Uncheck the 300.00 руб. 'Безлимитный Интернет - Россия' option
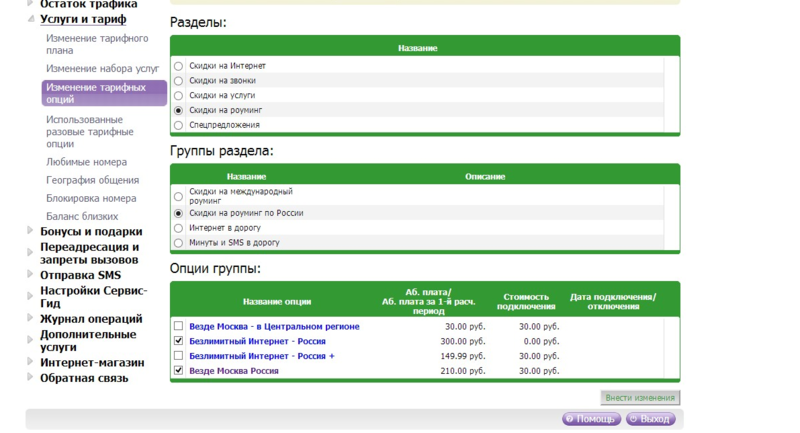Image resolution: width=800 pixels, height=433 pixels. click(178, 341)
